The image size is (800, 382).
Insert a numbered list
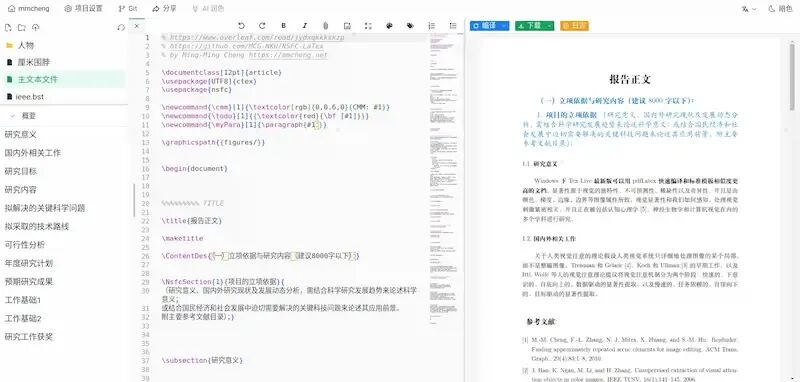(x=432, y=26)
